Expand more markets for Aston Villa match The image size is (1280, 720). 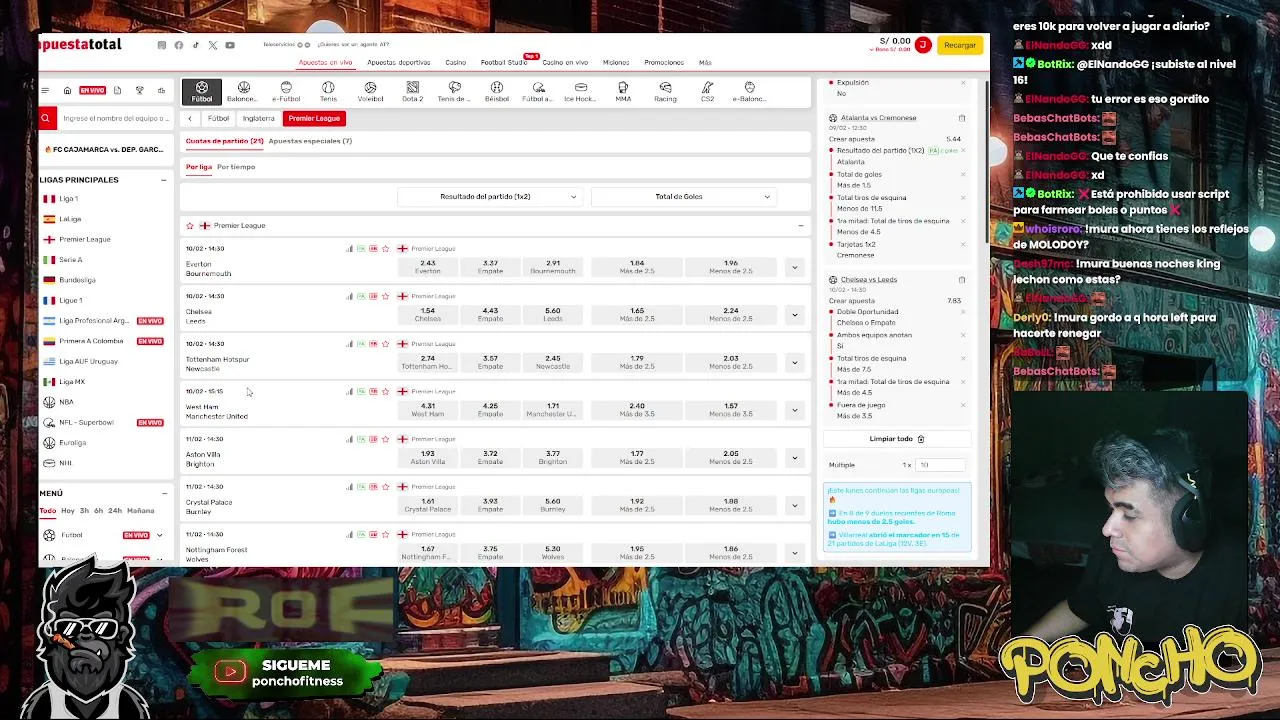(794, 458)
